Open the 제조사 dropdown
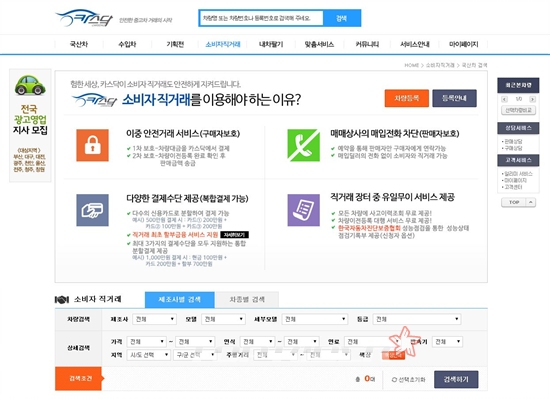Image resolution: width=550 pixels, height=399 pixels. click(155, 319)
